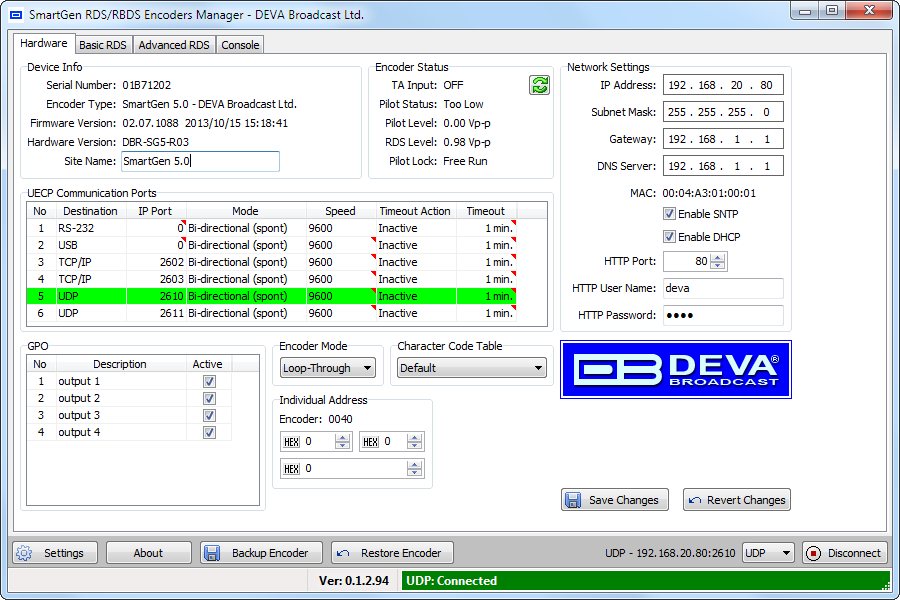Select the Advanced RDS tab
Viewport: 900px width, 600px height.
pos(174,45)
